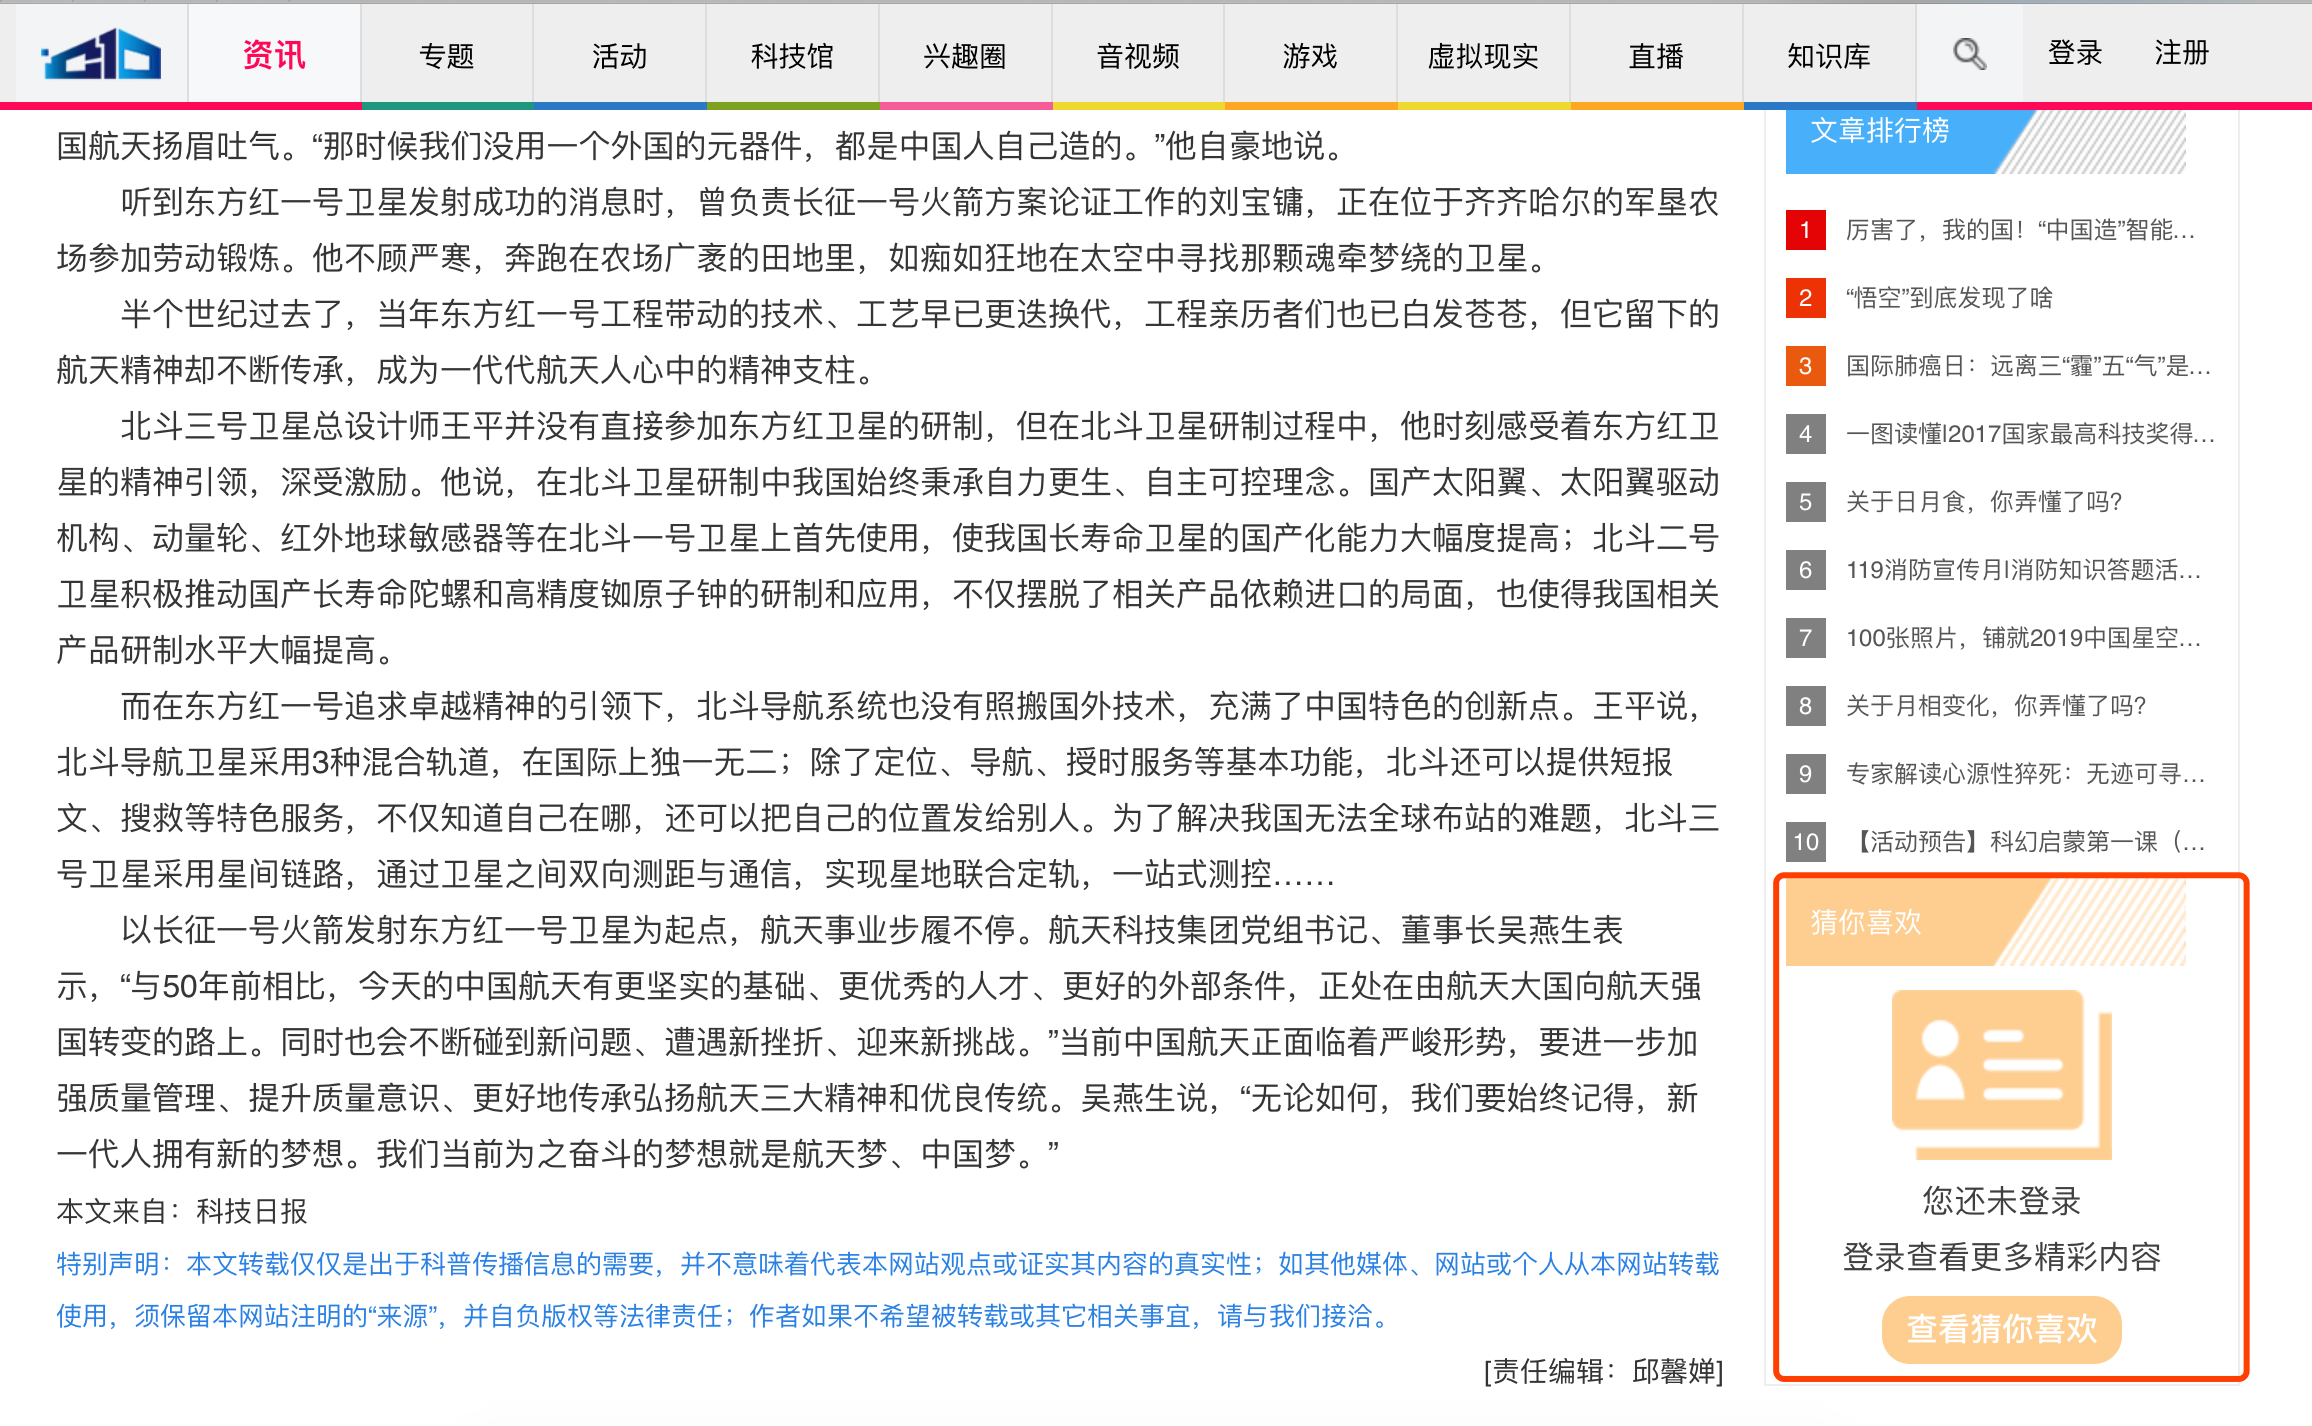Open the 资讯 navigation tab
This screenshot has width=2312, height=1426.
point(274,55)
